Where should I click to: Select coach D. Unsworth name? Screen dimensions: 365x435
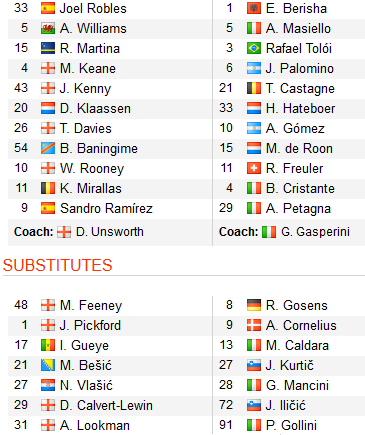point(110,232)
